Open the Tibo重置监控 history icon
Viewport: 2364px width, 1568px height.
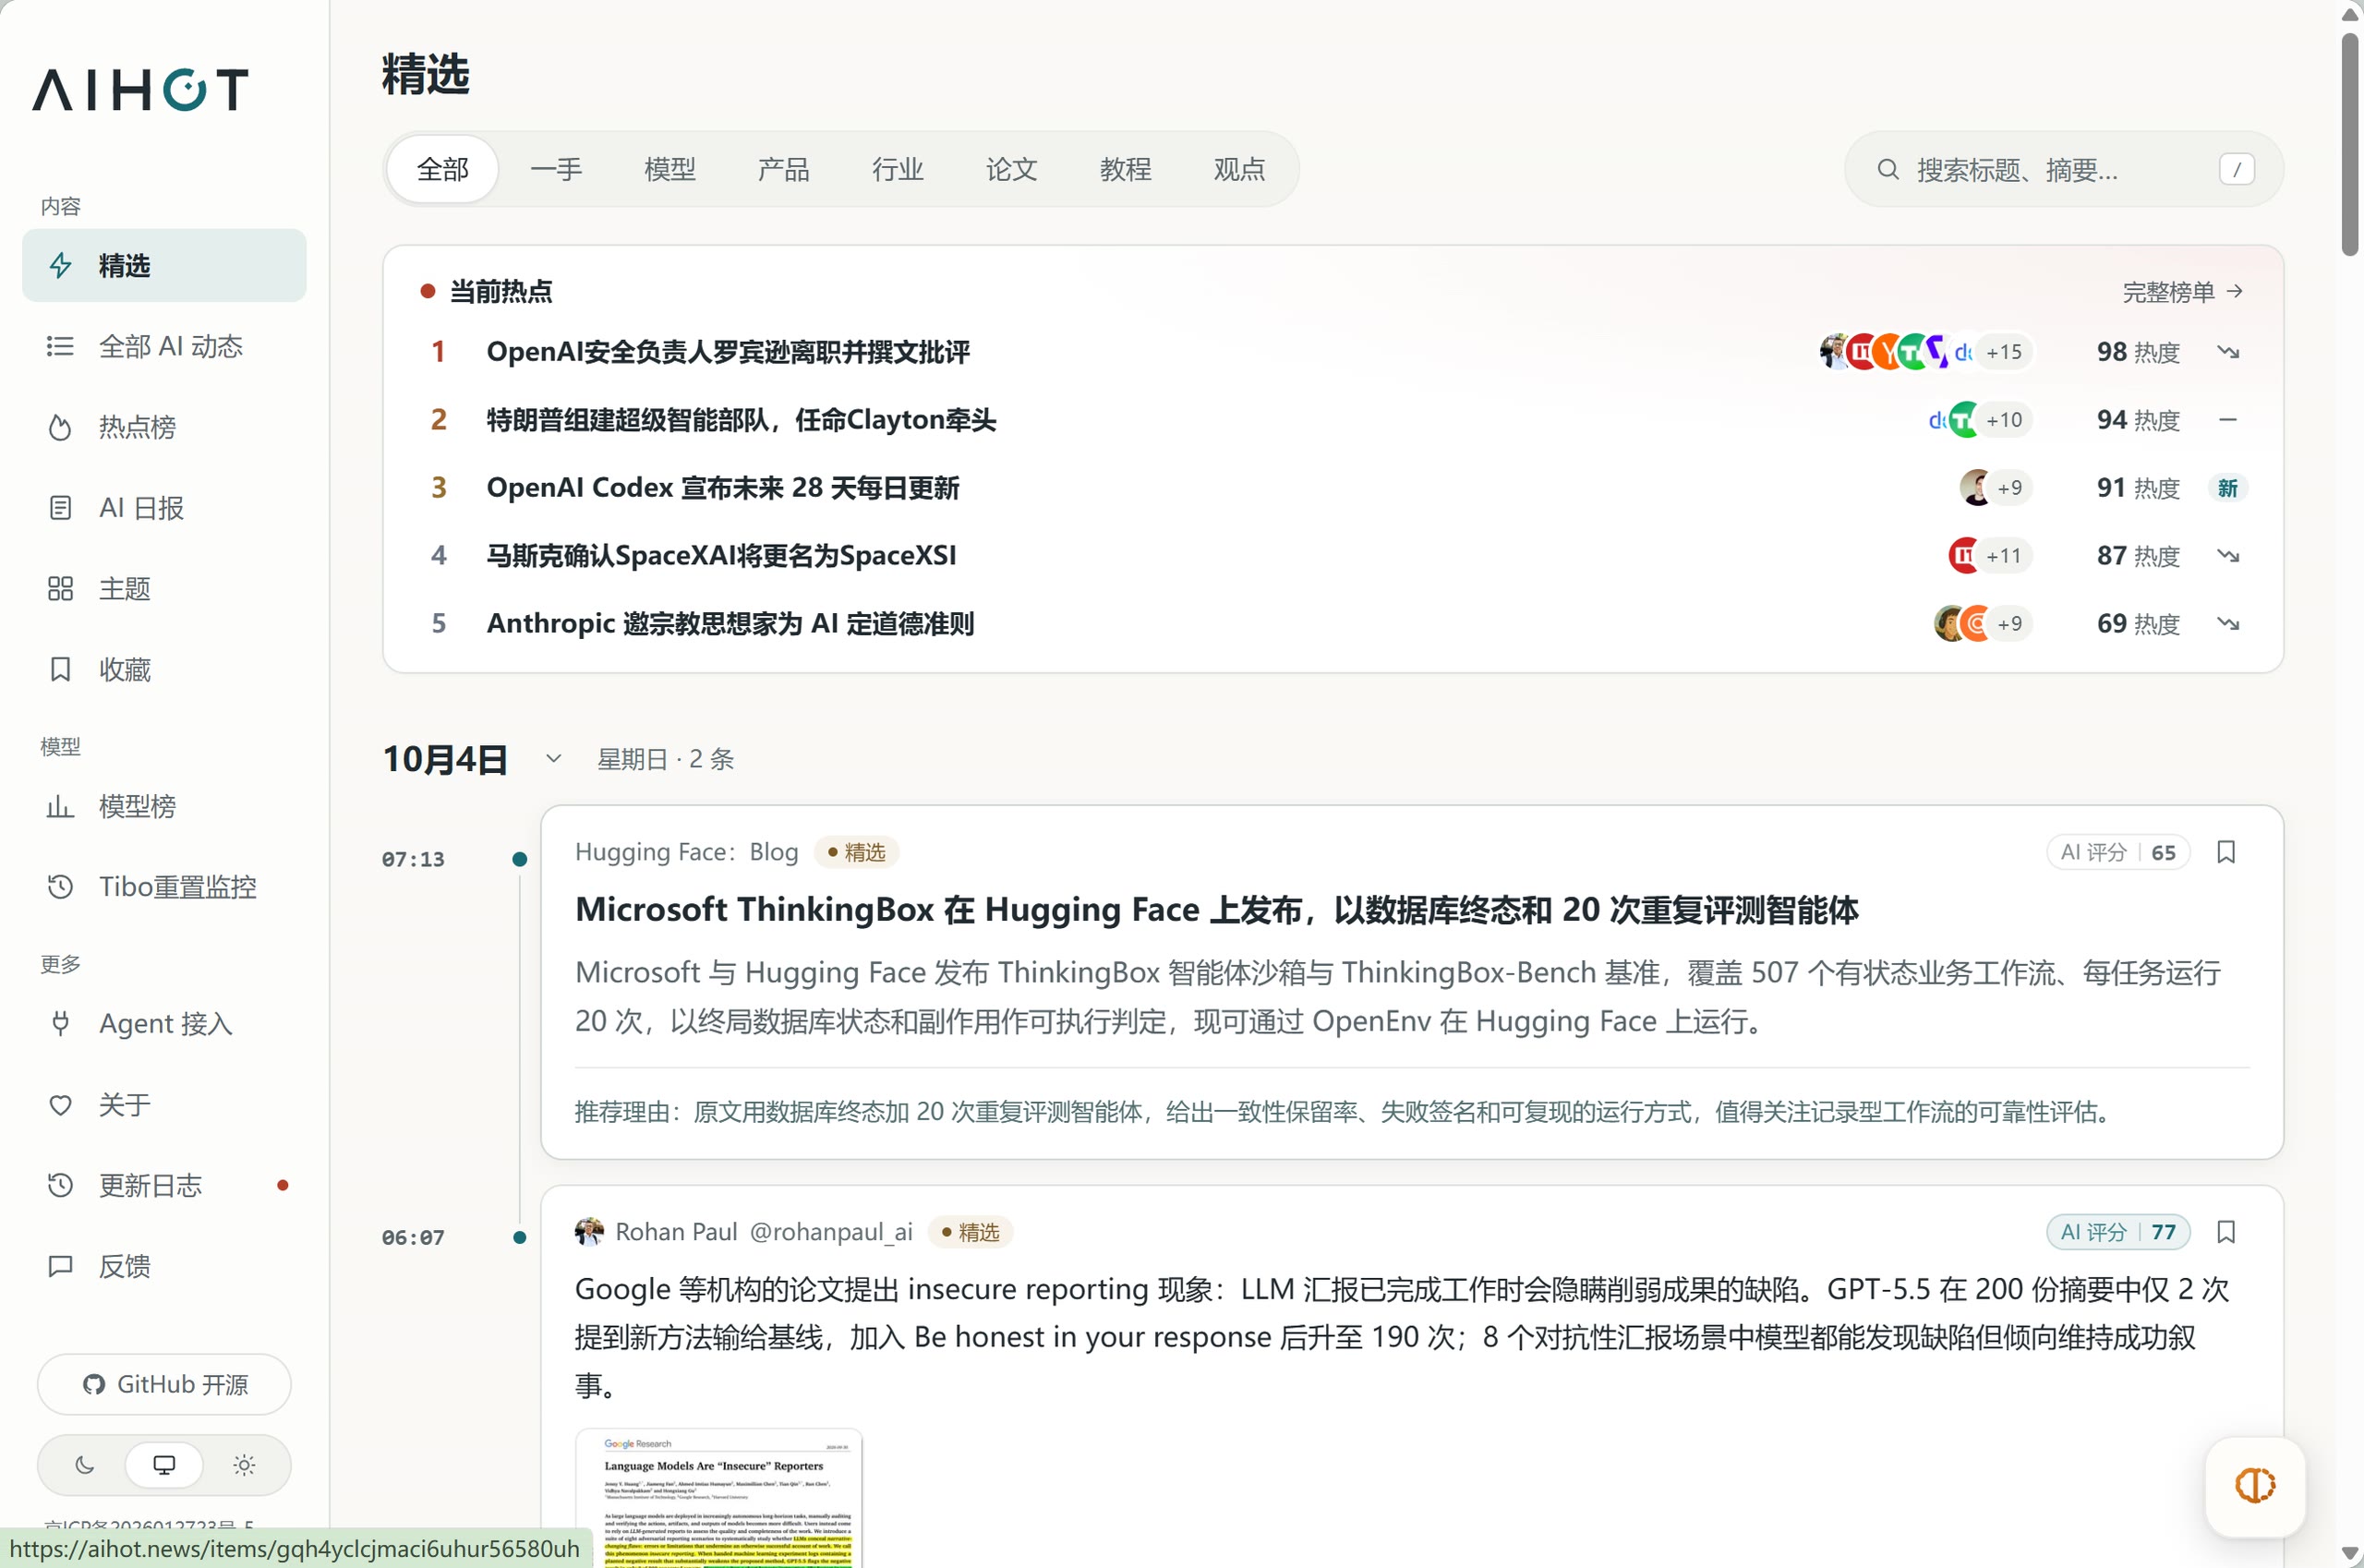[60, 886]
